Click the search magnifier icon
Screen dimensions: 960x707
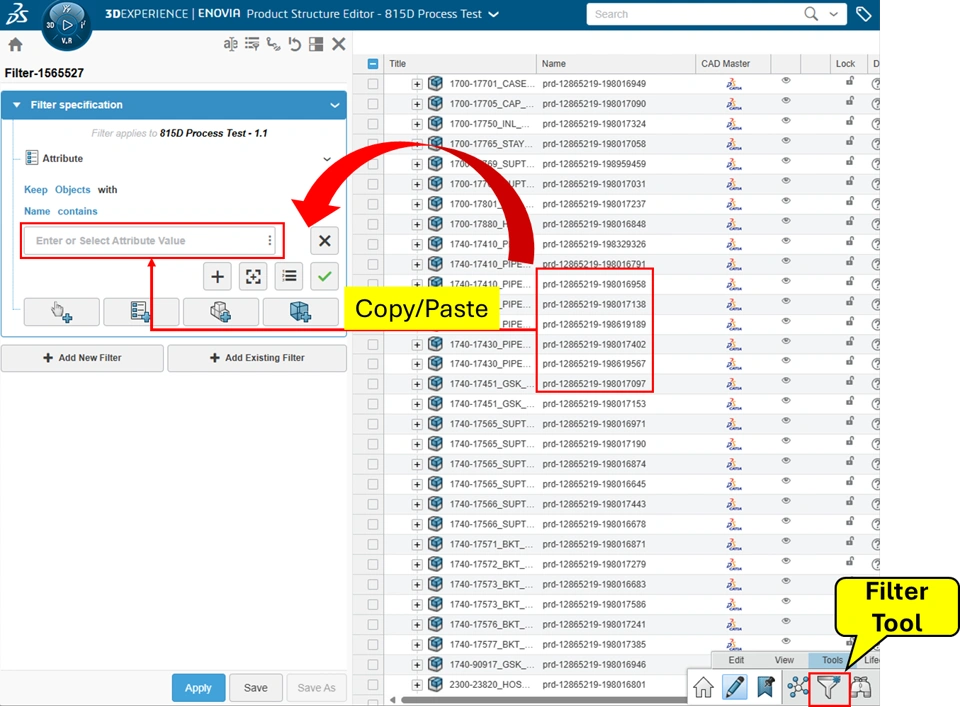click(811, 14)
